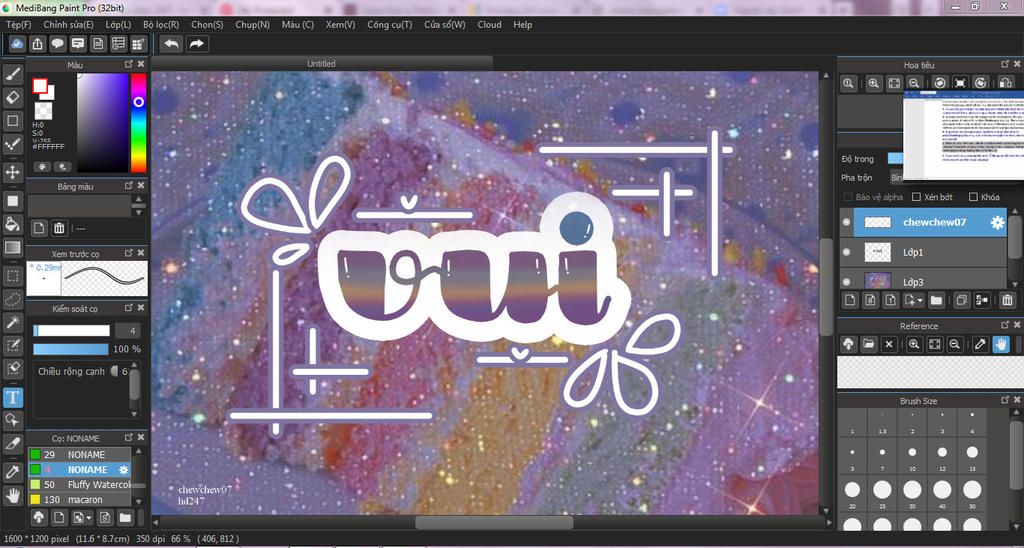Click the export share icon in toolbar
Viewport: 1024px width, 548px height.
(37, 44)
